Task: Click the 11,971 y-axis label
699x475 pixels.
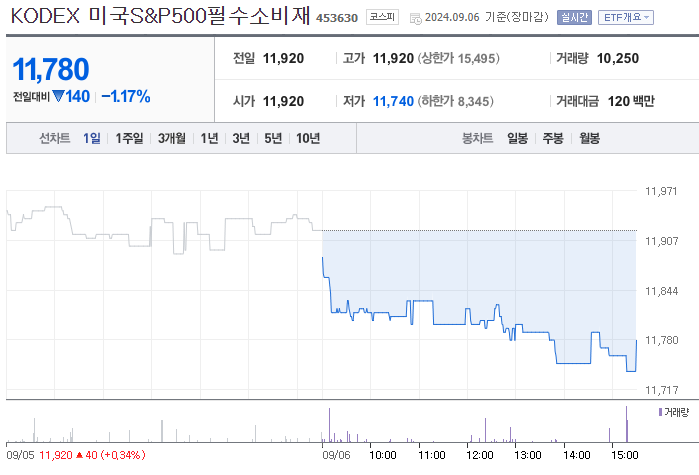Action: tap(661, 191)
